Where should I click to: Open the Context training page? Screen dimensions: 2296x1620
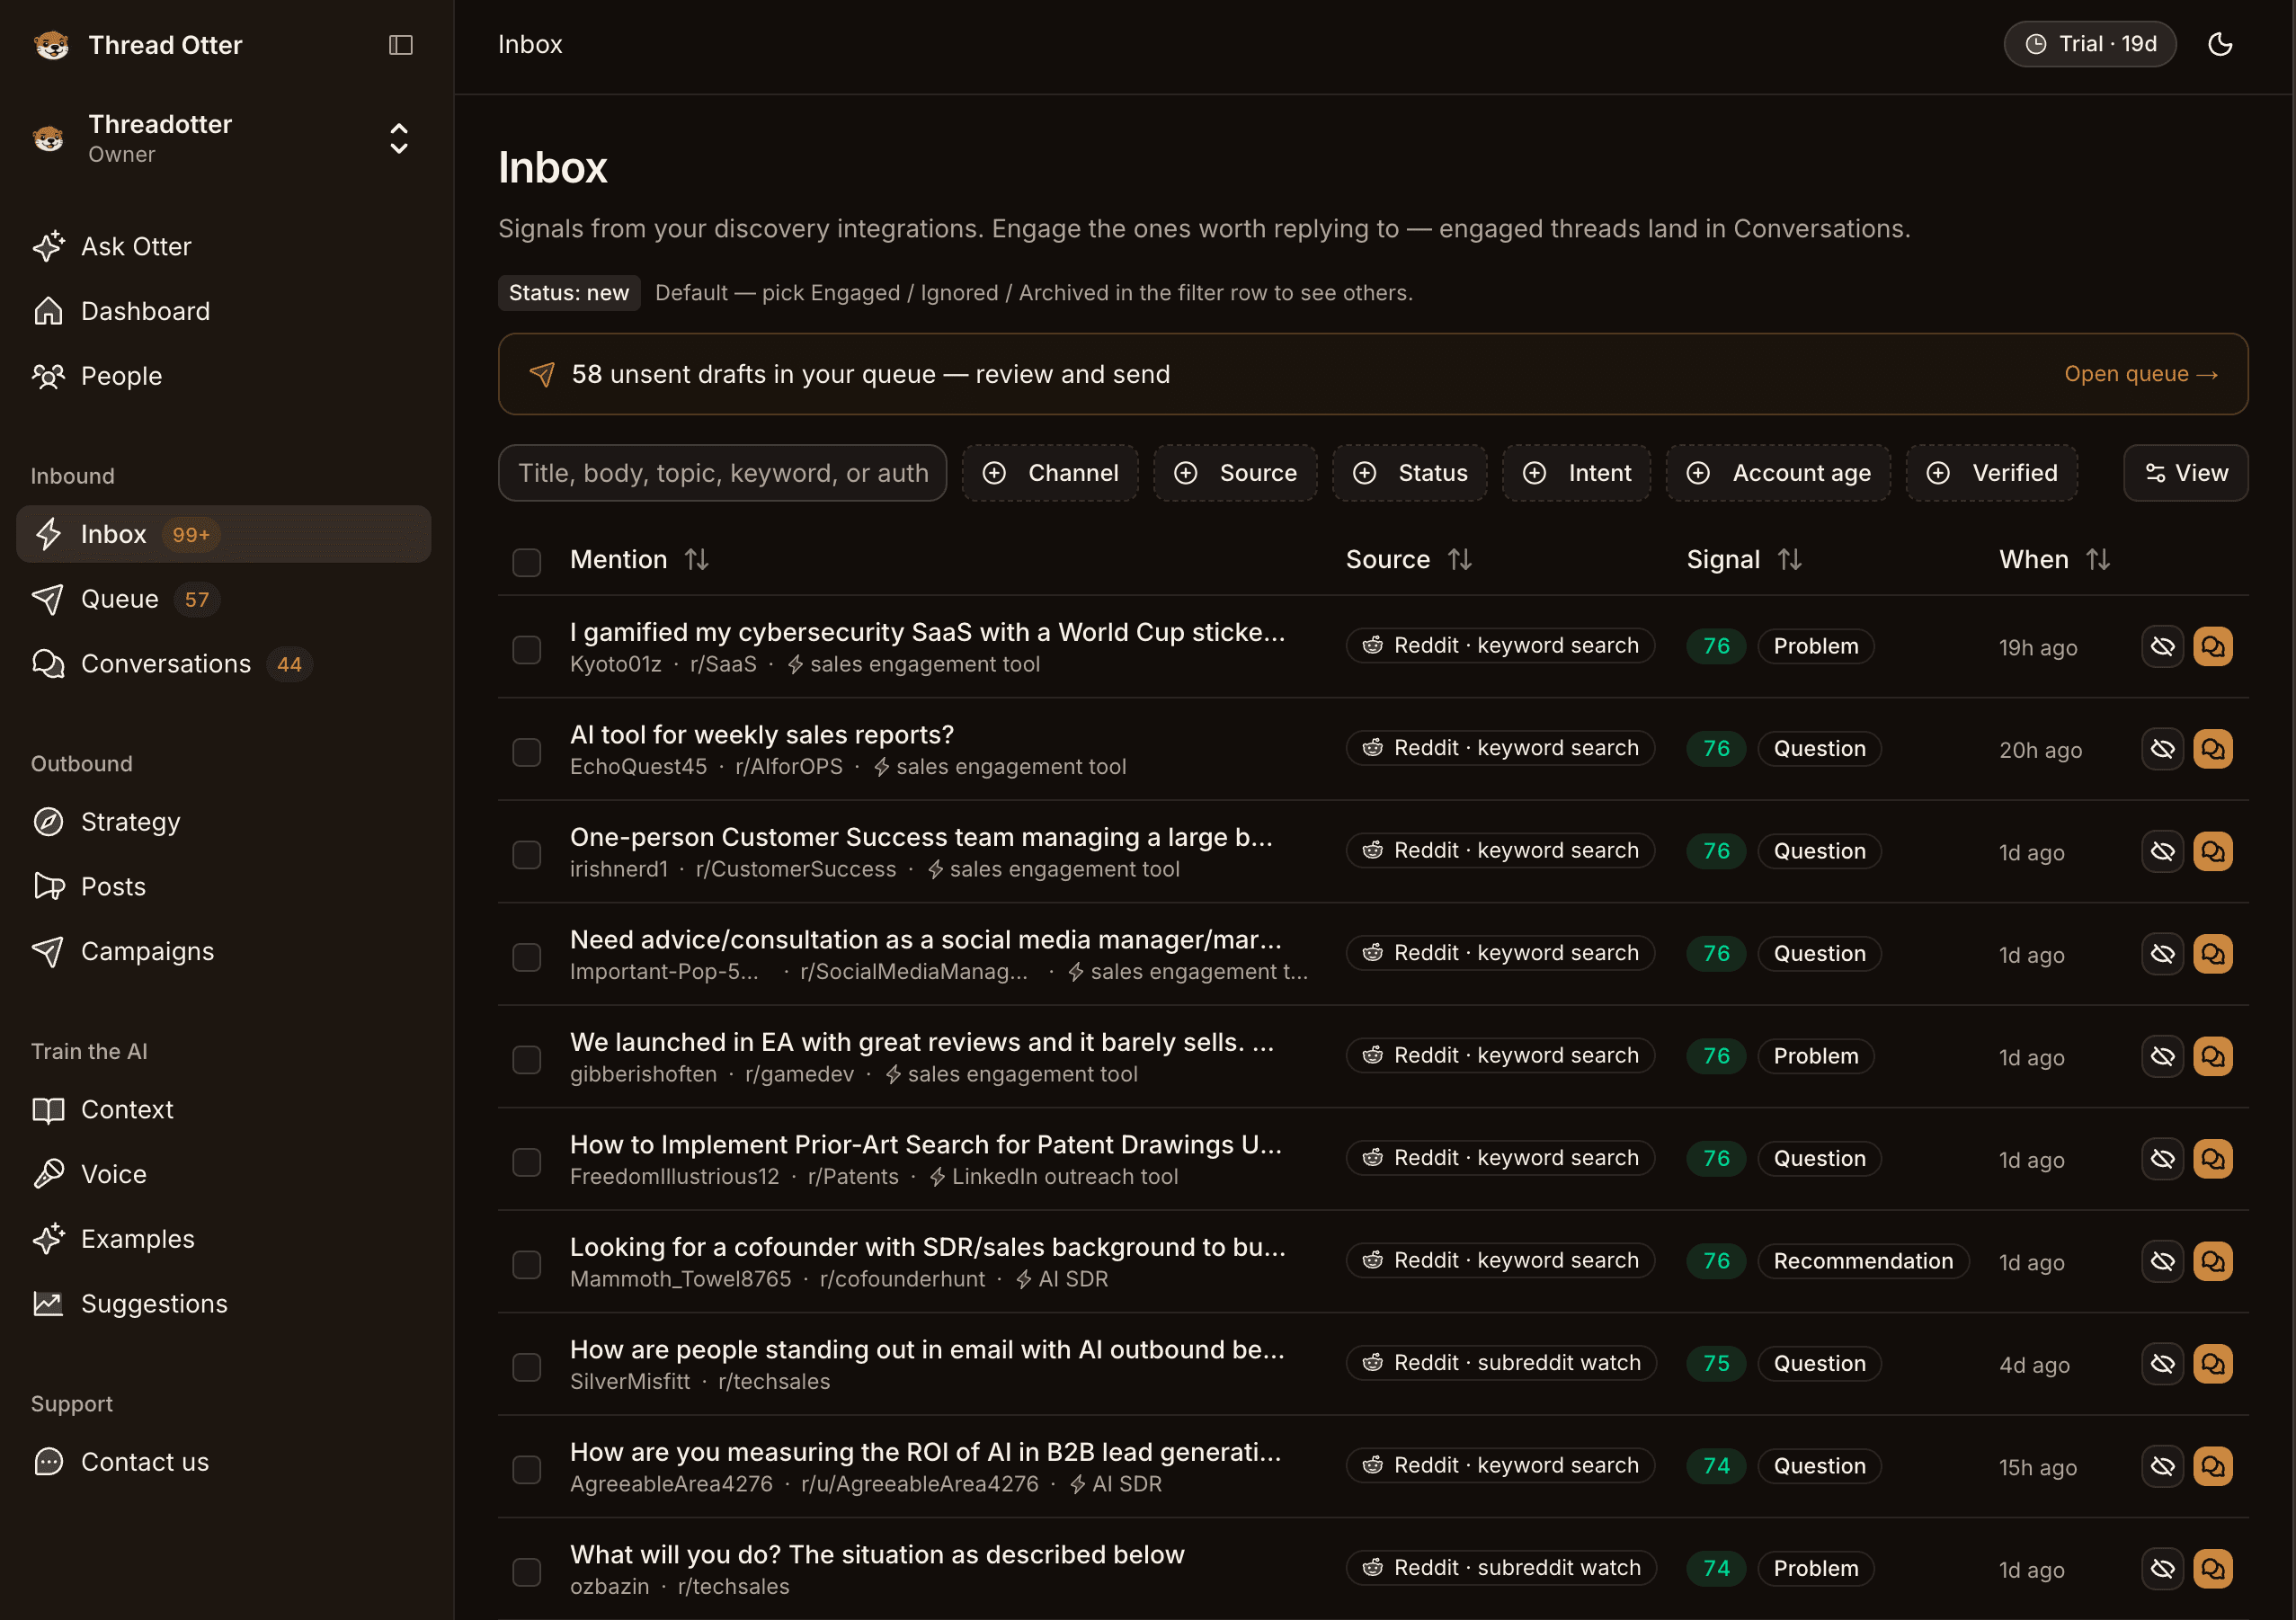[x=224, y=1110]
